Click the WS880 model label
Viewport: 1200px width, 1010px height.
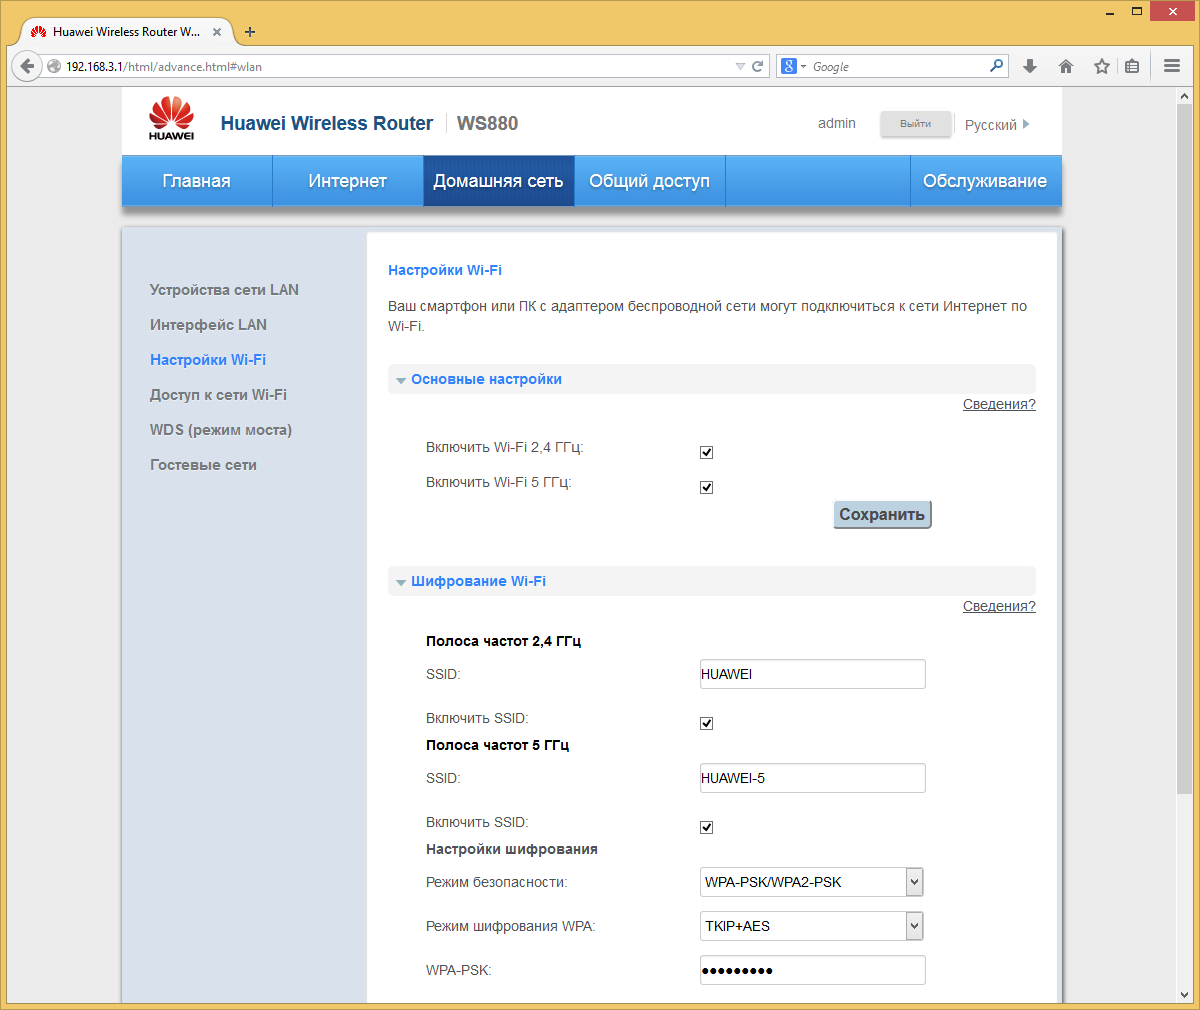tap(487, 123)
